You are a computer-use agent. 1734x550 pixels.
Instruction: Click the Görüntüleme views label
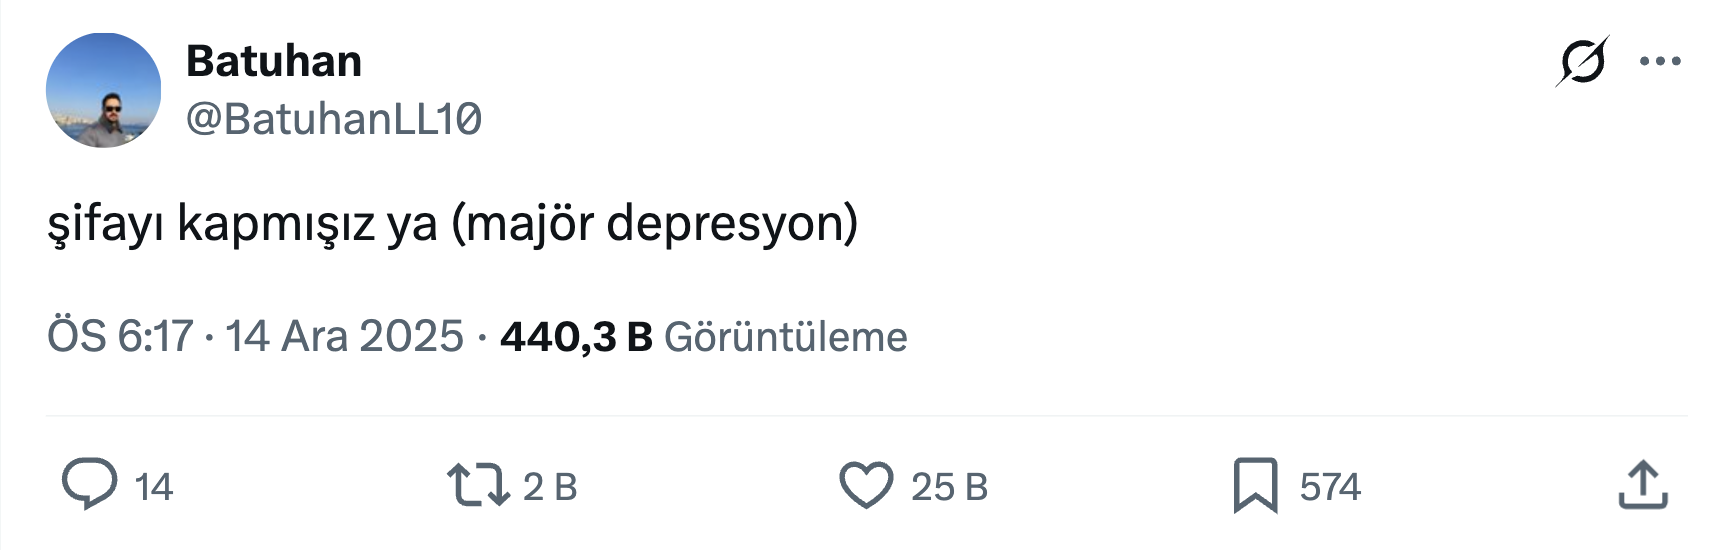[786, 337]
